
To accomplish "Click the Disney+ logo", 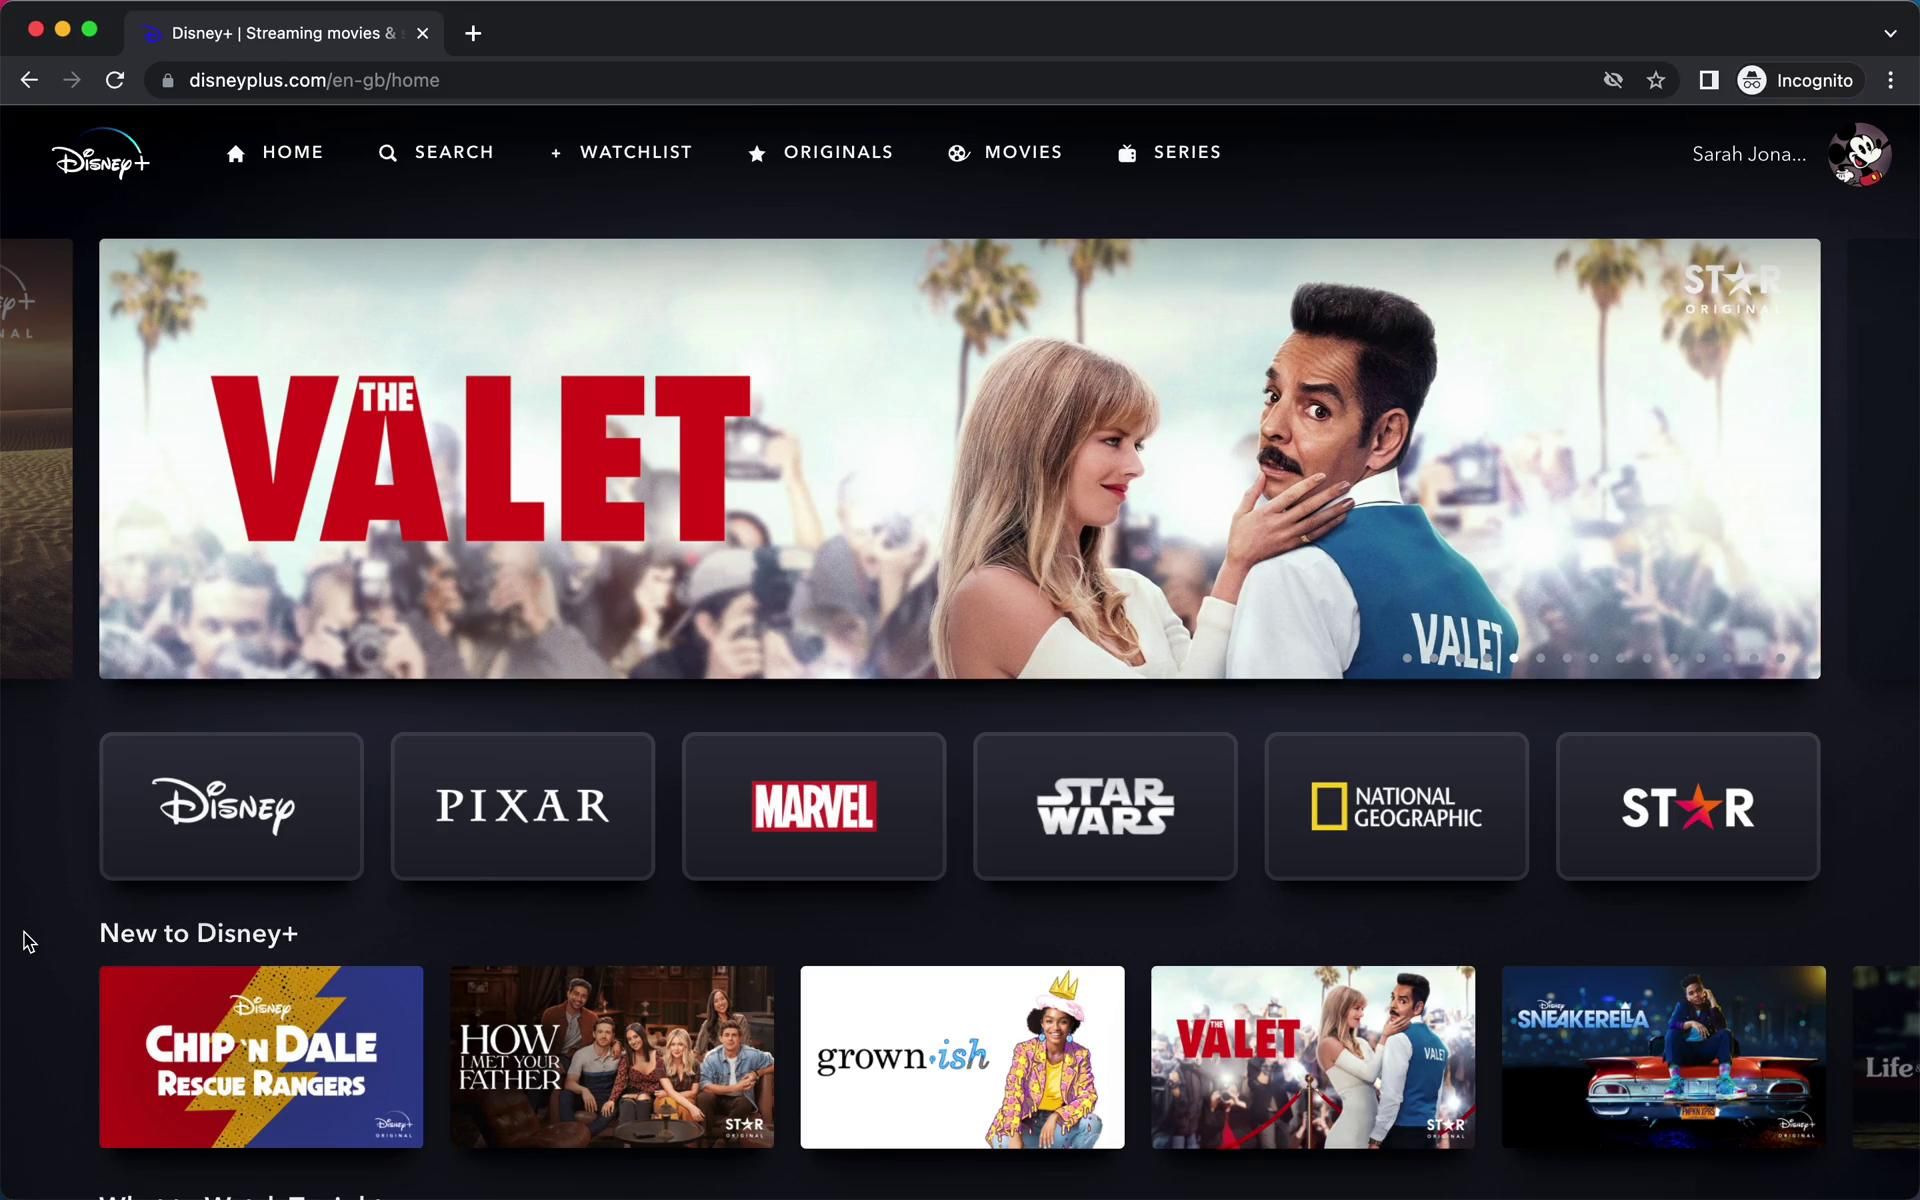I will (x=100, y=155).
